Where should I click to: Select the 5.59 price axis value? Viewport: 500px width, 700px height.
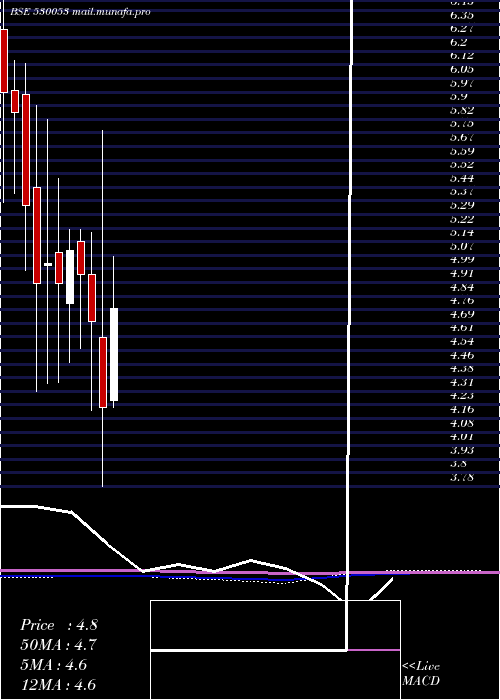[462, 152]
